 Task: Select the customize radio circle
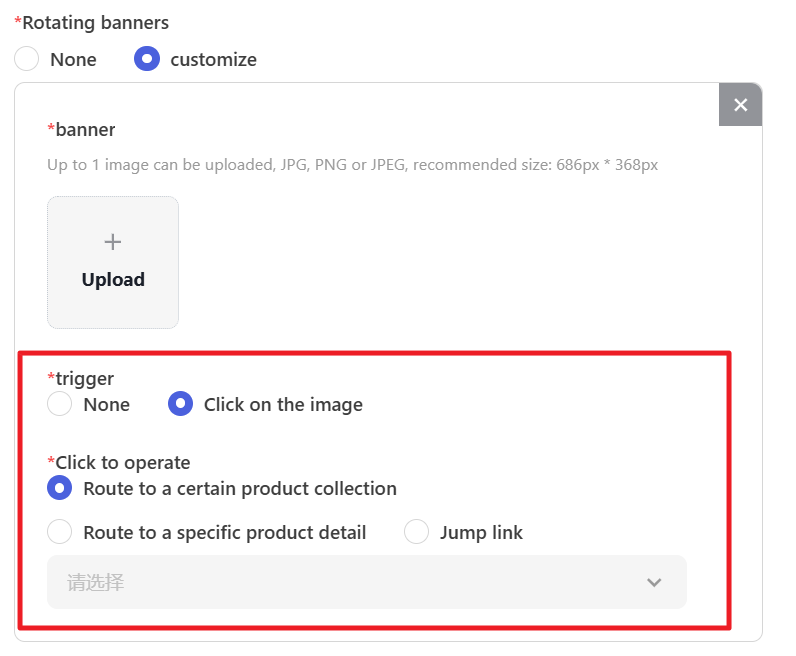point(147,59)
